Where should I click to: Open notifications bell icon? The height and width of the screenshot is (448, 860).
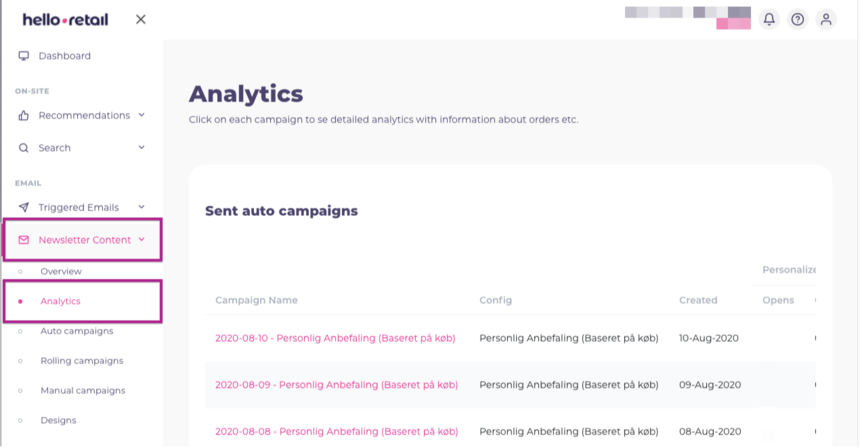coord(769,19)
